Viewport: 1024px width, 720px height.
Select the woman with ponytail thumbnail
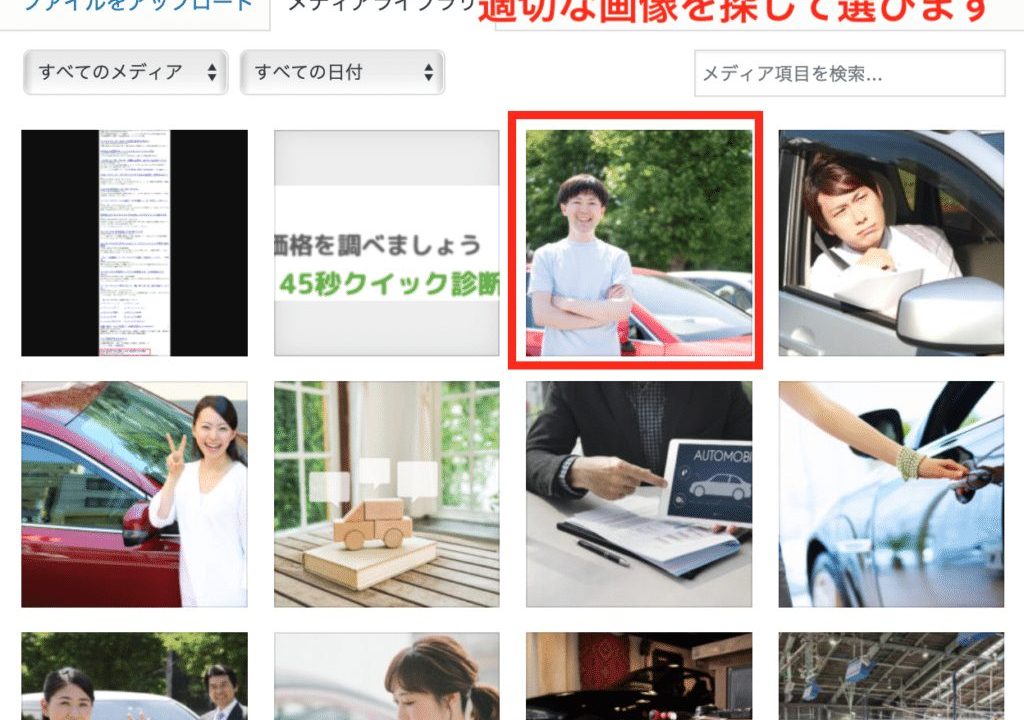click(x=386, y=680)
